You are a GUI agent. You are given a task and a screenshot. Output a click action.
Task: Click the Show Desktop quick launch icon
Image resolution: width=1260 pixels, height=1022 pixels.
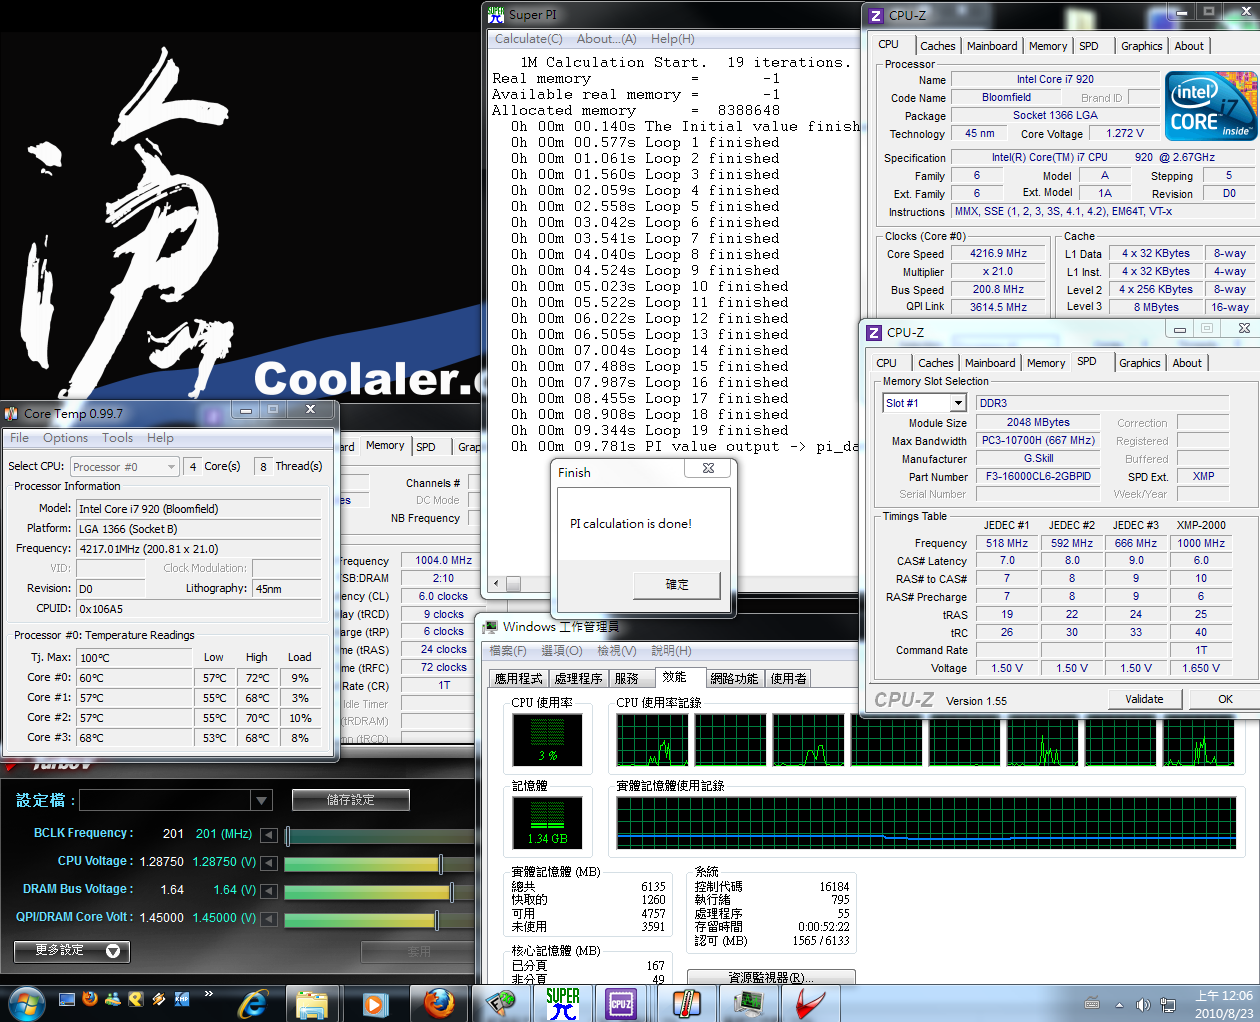(x=67, y=999)
